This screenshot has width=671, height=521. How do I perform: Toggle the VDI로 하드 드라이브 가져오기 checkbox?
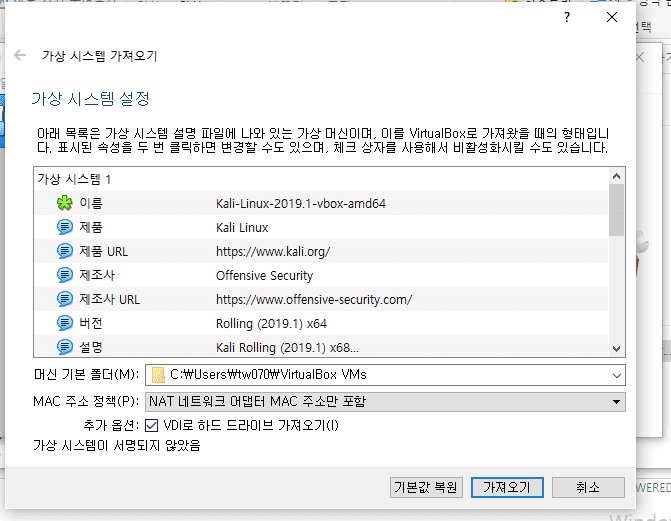[151, 426]
